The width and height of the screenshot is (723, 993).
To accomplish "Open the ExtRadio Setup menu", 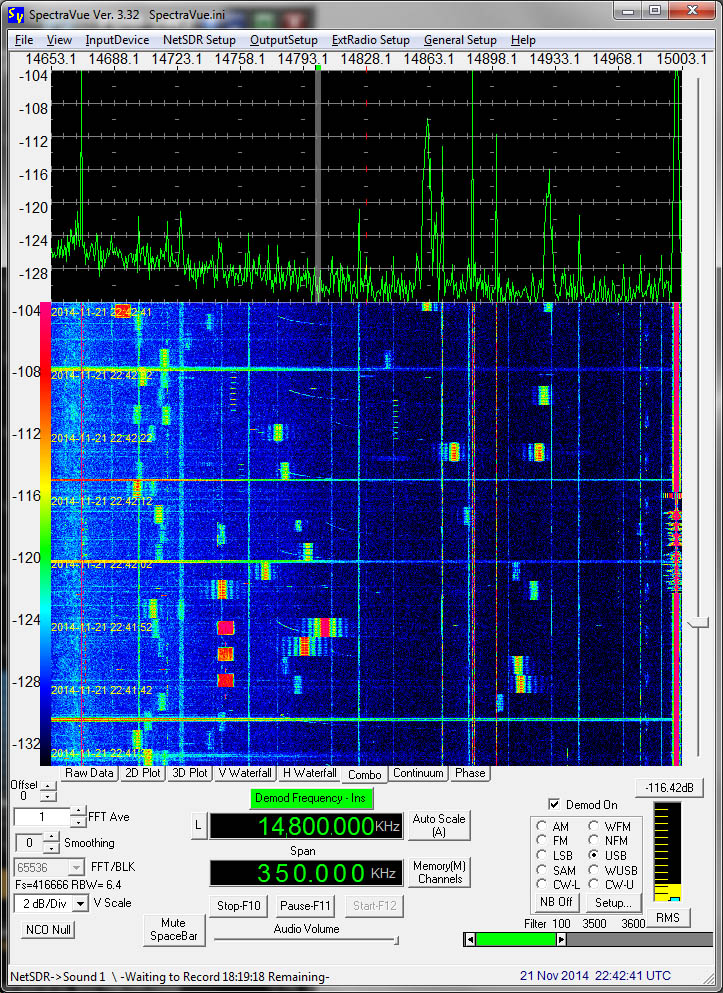I will [370, 40].
